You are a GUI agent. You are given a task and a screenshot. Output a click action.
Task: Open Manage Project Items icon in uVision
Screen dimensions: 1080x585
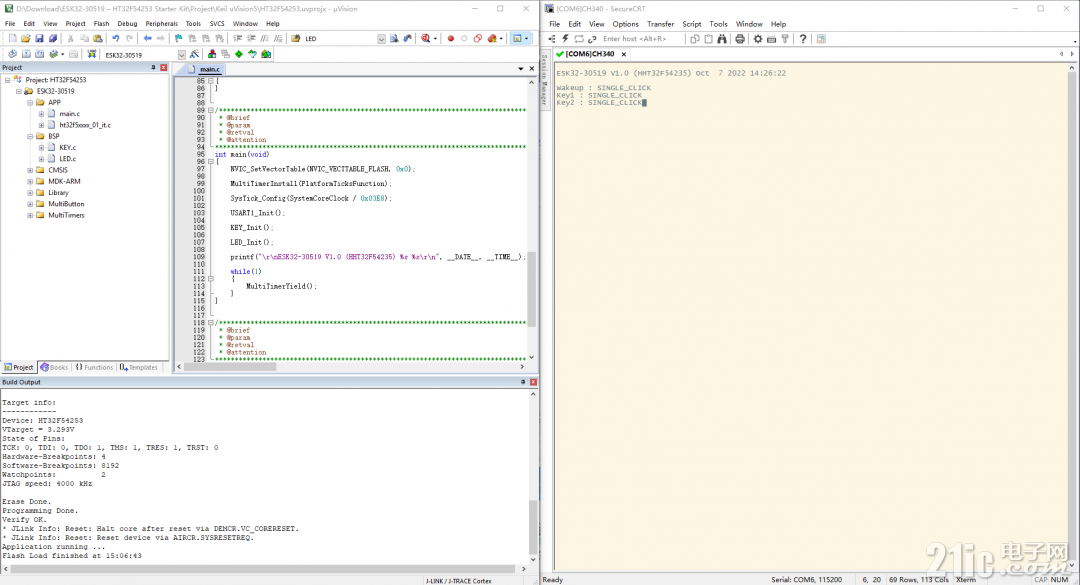pyautogui.click(x=211, y=54)
